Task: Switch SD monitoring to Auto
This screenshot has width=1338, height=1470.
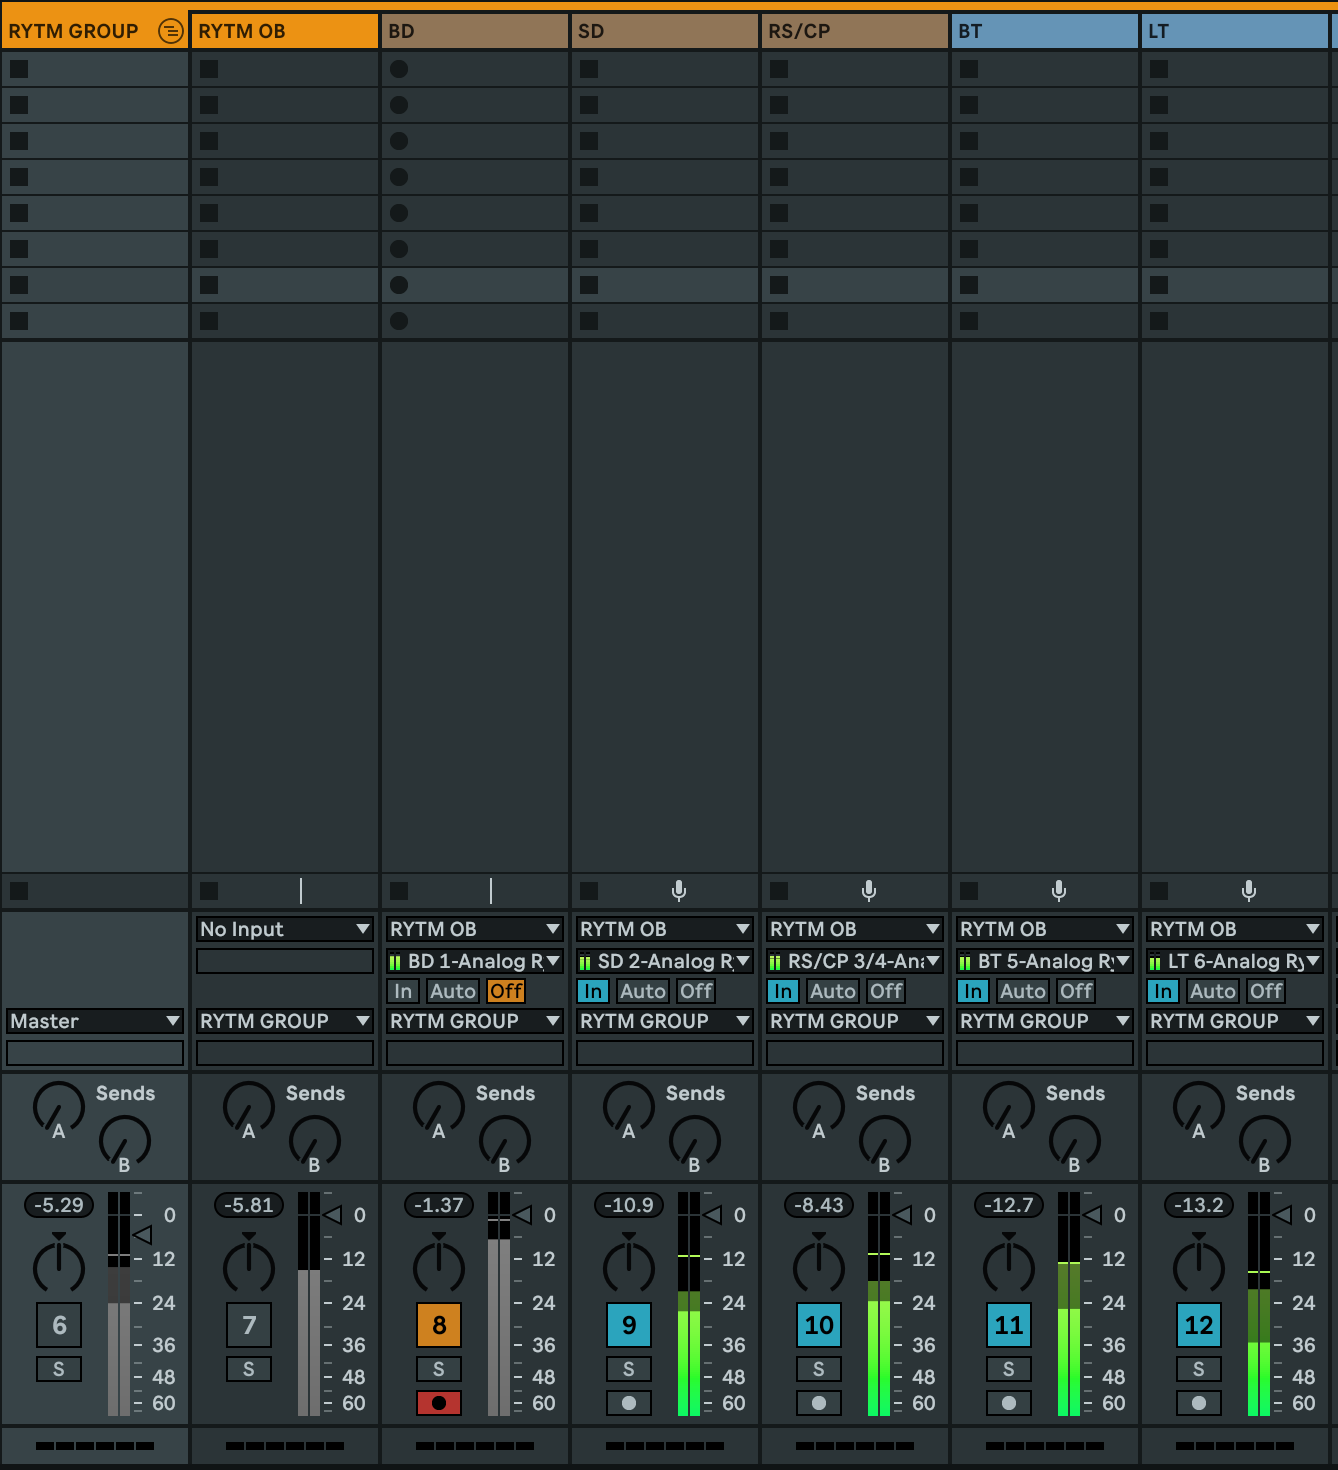Action: point(642,991)
